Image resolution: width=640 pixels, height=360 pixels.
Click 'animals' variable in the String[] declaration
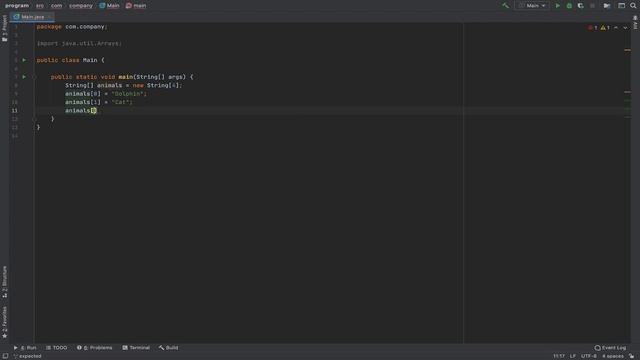click(x=109, y=85)
